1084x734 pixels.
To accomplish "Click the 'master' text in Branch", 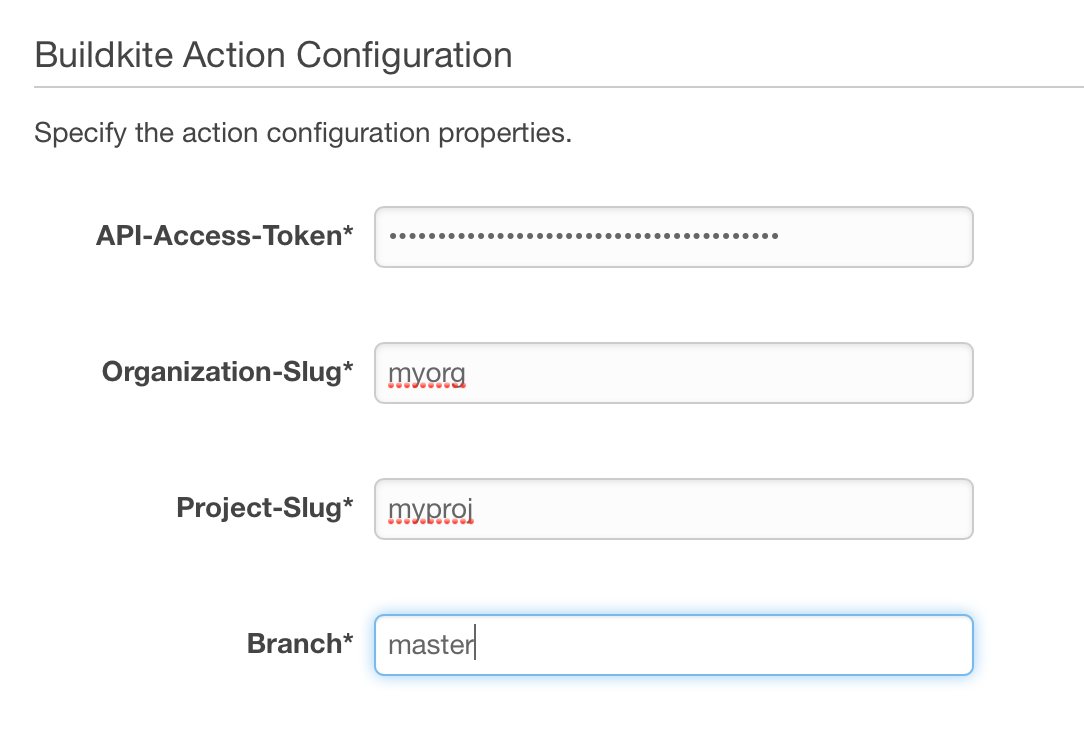I will coord(430,645).
